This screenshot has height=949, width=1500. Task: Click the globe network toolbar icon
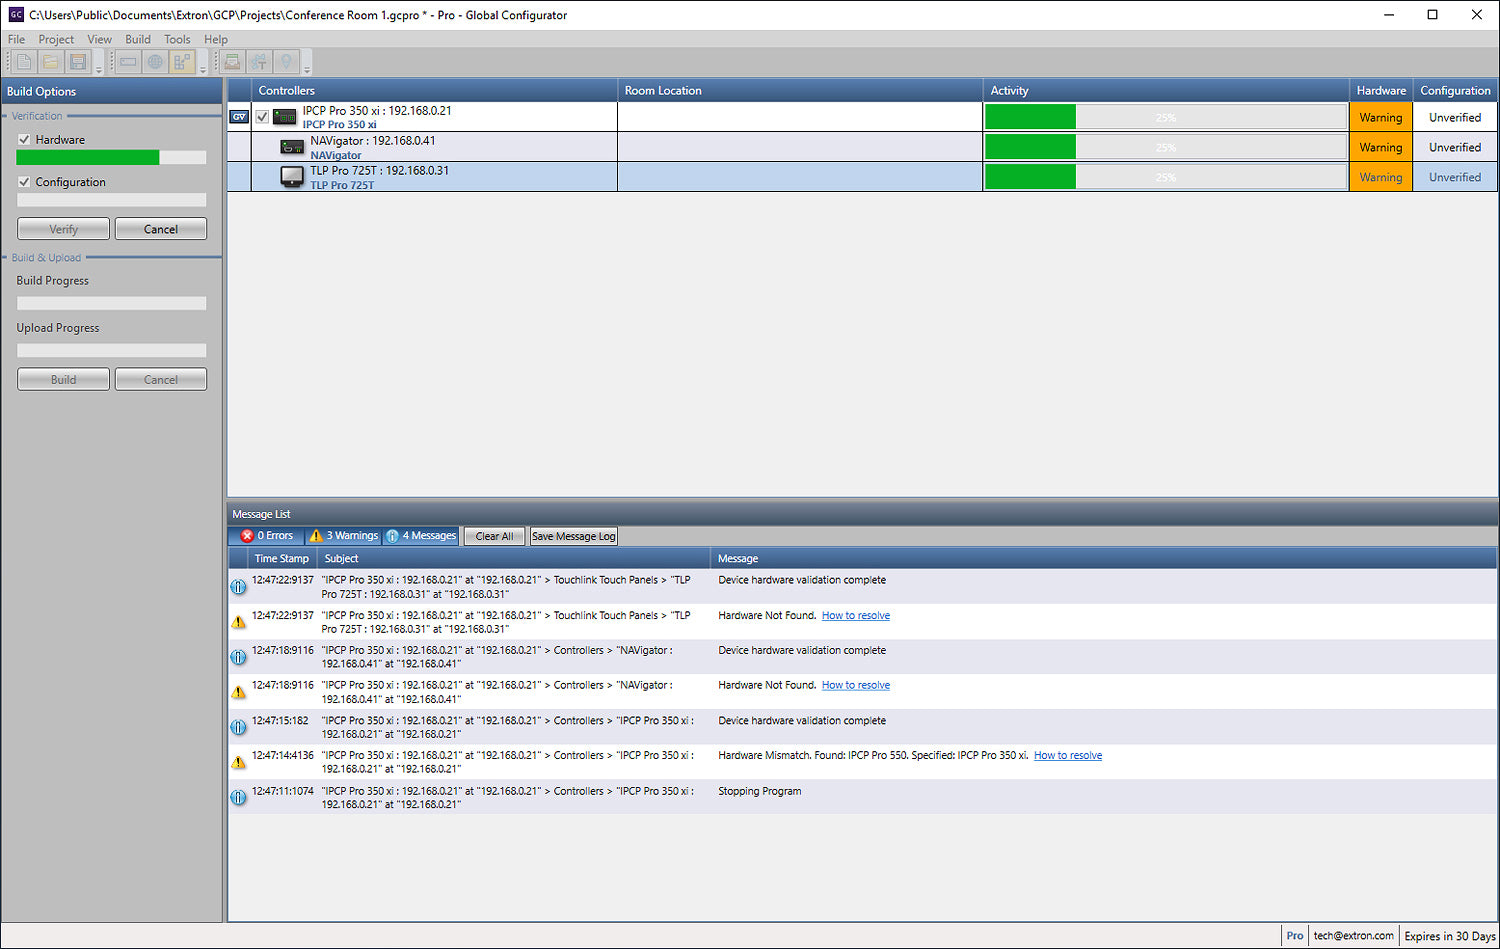[x=155, y=62]
